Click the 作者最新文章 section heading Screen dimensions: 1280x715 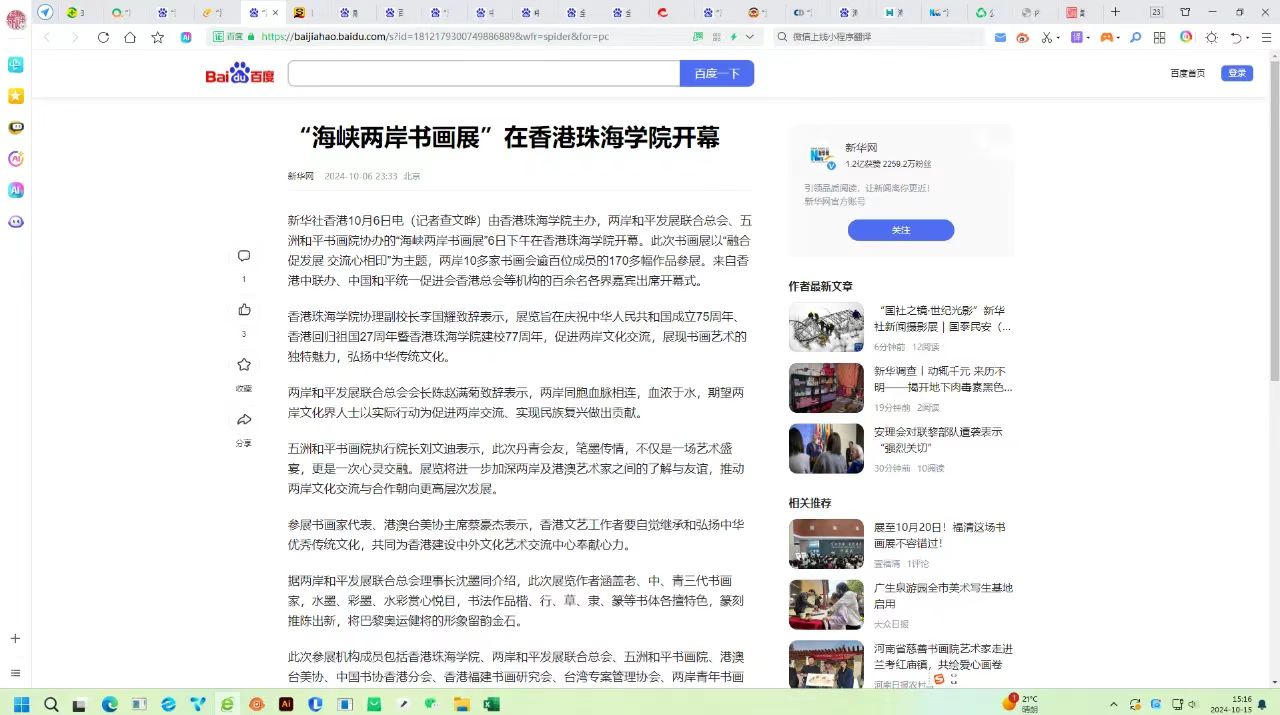pyautogui.click(x=821, y=286)
